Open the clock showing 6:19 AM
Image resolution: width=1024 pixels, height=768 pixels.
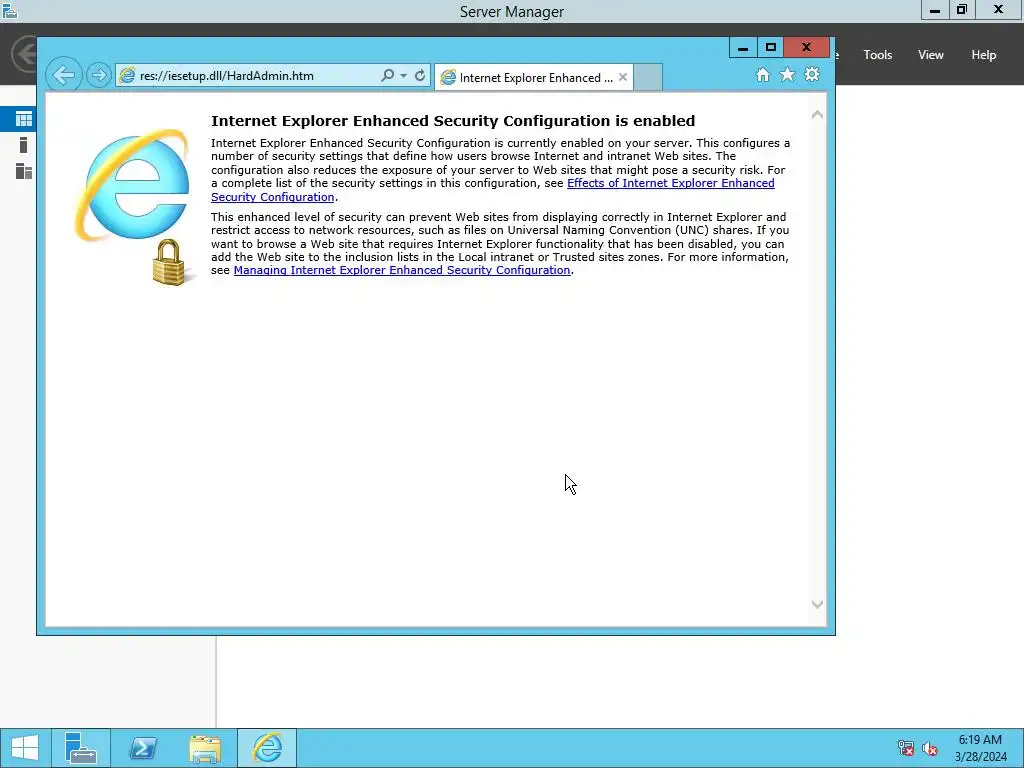[x=980, y=748]
